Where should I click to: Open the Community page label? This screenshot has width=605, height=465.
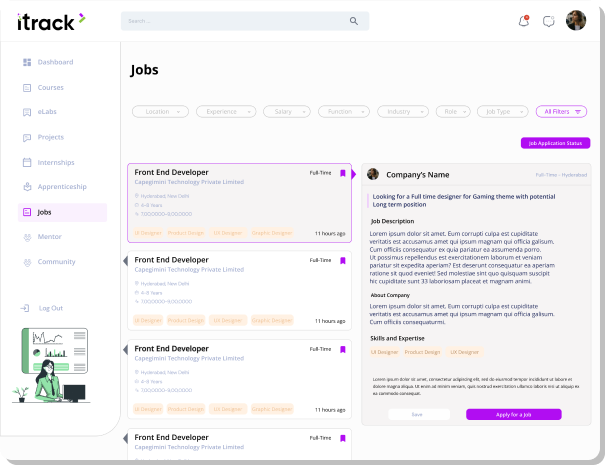[56, 262]
